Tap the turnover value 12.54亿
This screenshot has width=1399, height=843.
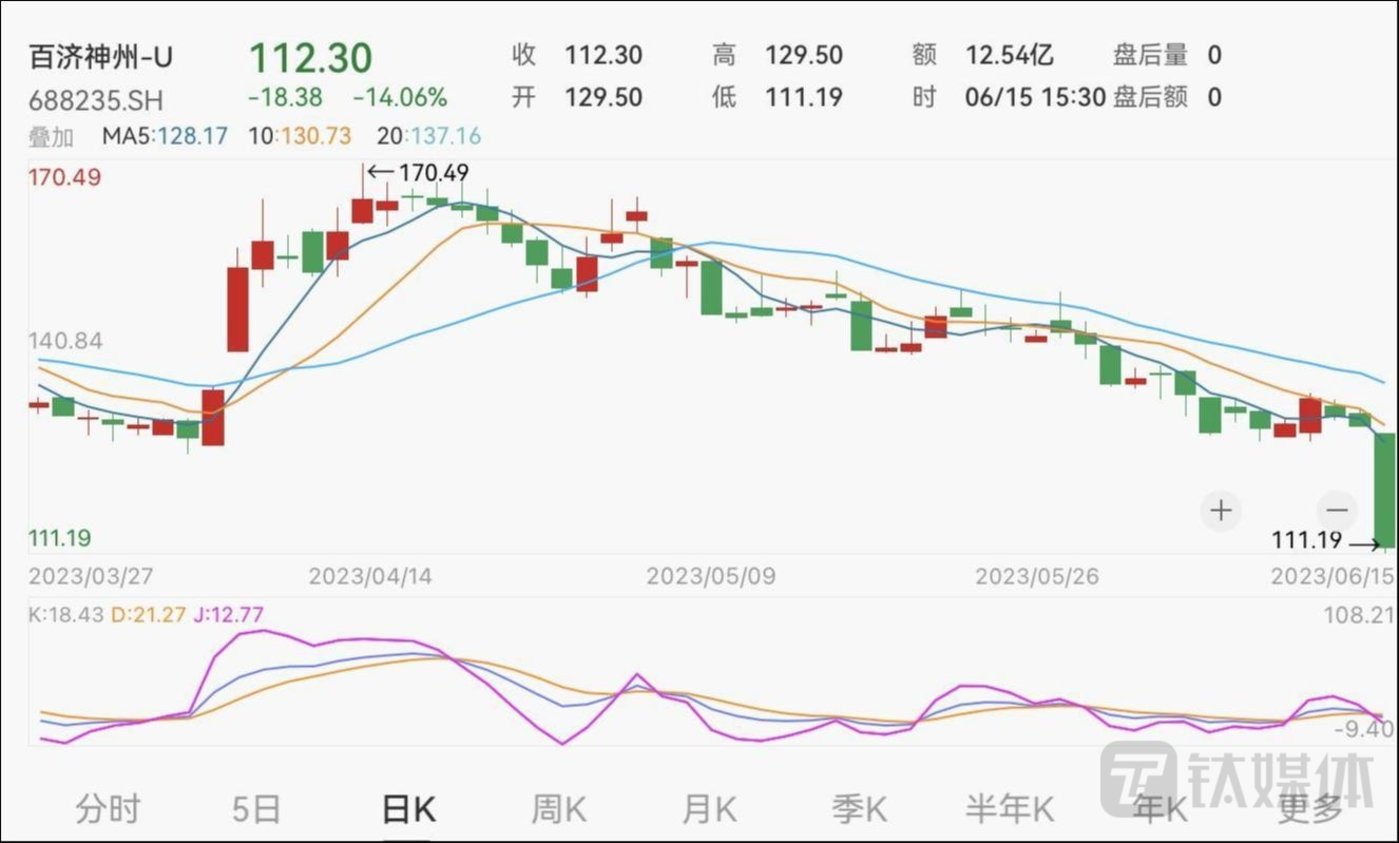pyautogui.click(x=1009, y=55)
